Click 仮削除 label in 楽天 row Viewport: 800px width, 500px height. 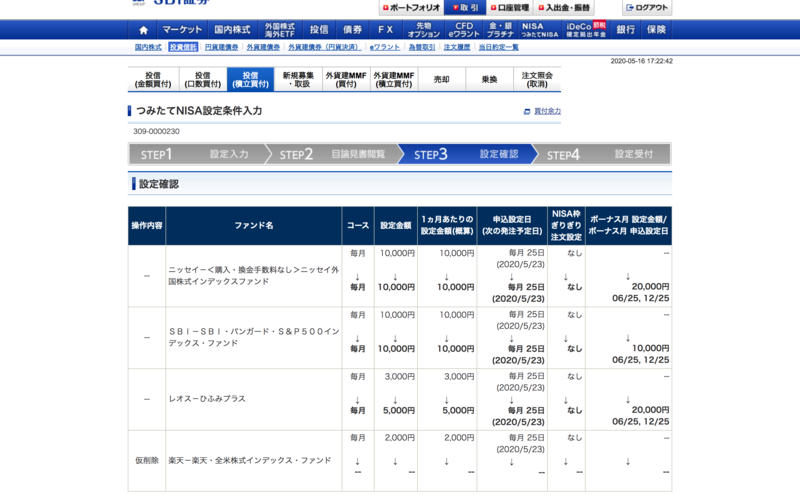146,460
